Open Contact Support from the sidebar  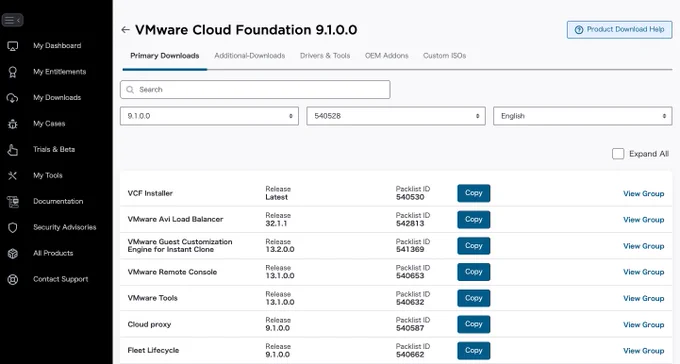pyautogui.click(x=60, y=279)
